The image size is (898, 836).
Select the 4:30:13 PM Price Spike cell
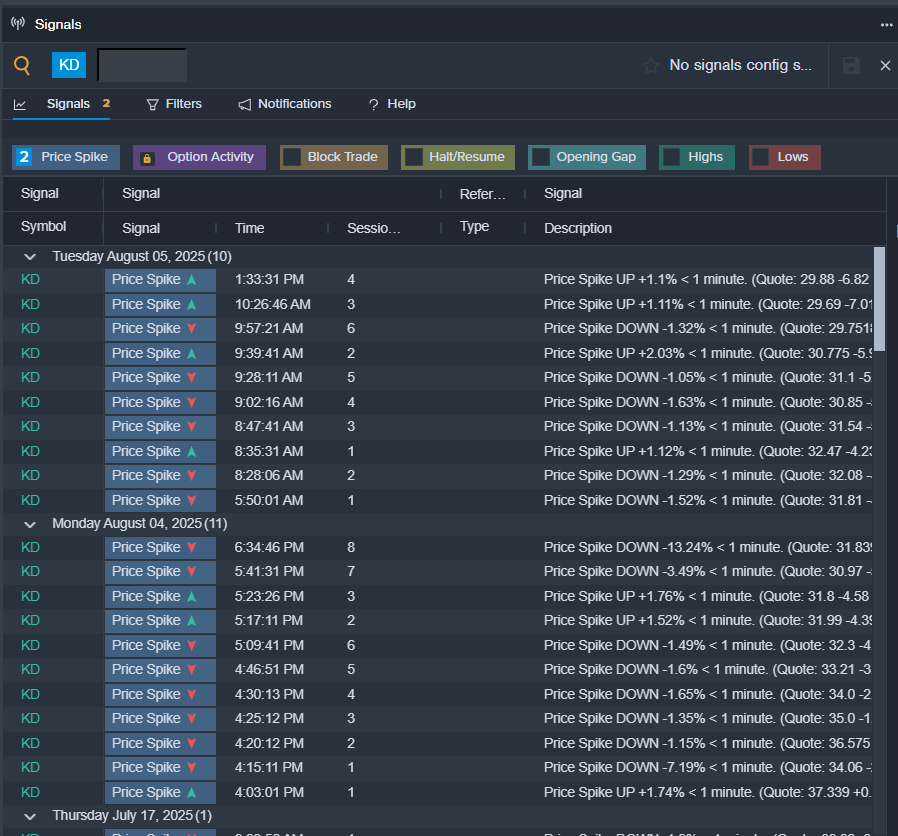pos(160,694)
